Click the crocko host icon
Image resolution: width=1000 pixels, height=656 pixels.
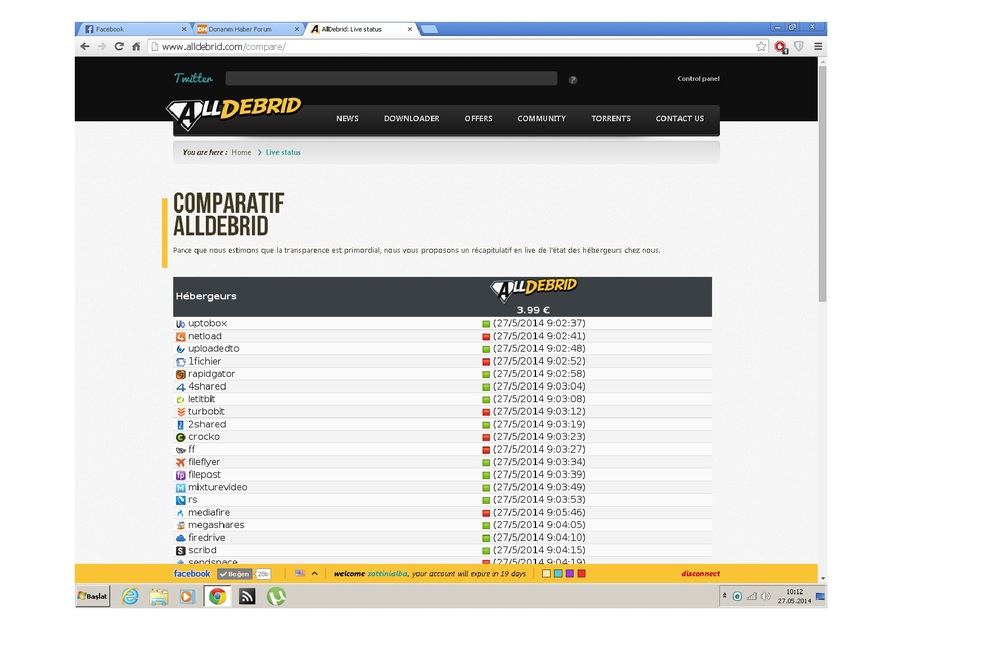point(180,437)
